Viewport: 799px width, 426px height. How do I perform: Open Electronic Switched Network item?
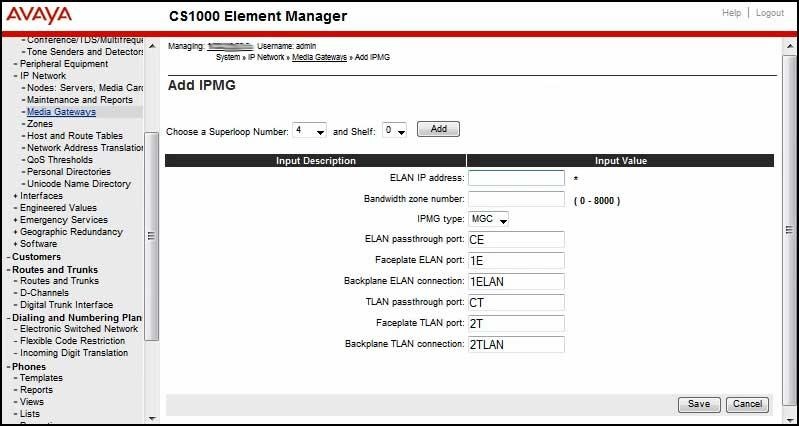pyautogui.click(x=79, y=329)
